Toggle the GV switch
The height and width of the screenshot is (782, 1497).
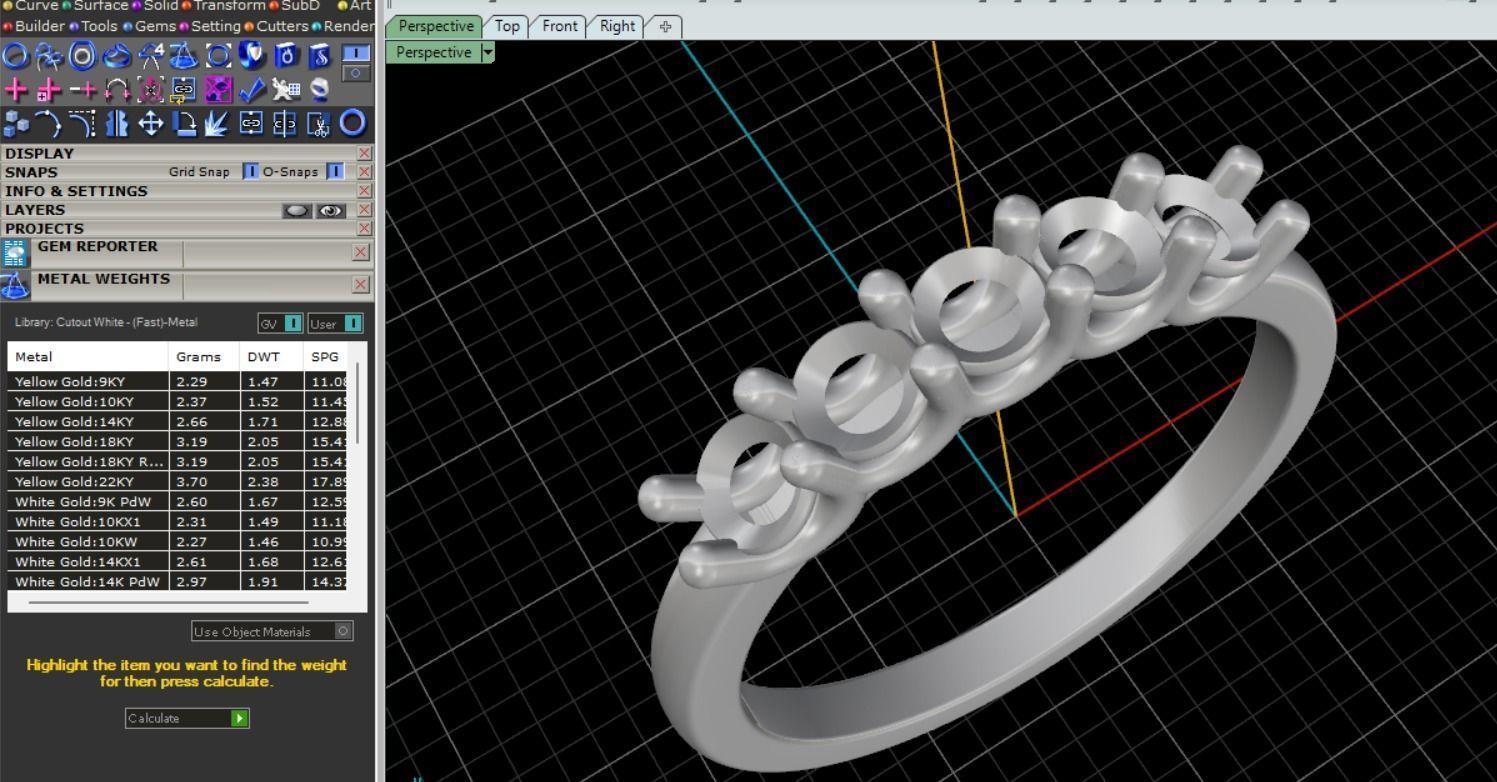(x=280, y=323)
